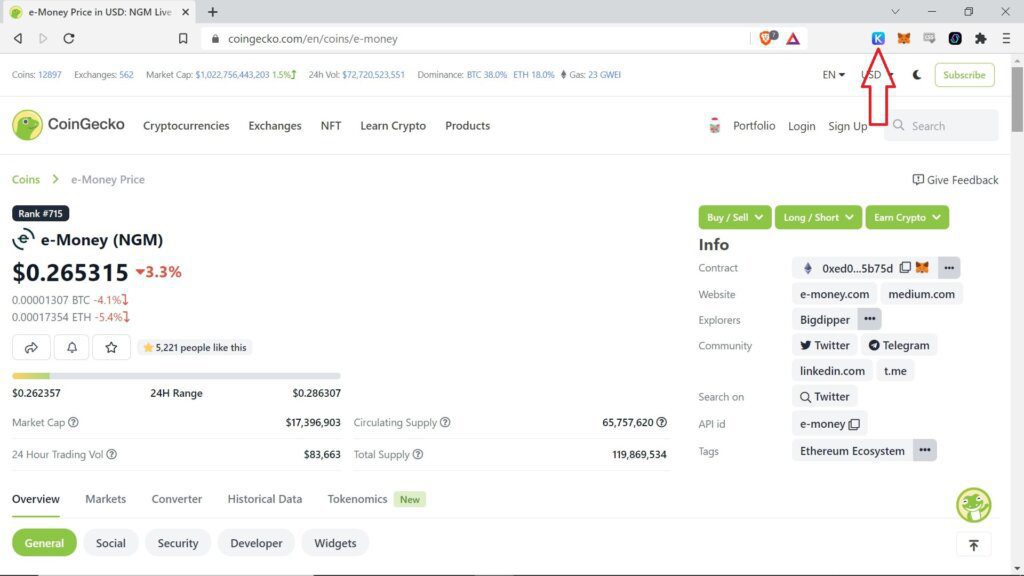
Task: Open the Learn Crypto menu
Action: [393, 125]
